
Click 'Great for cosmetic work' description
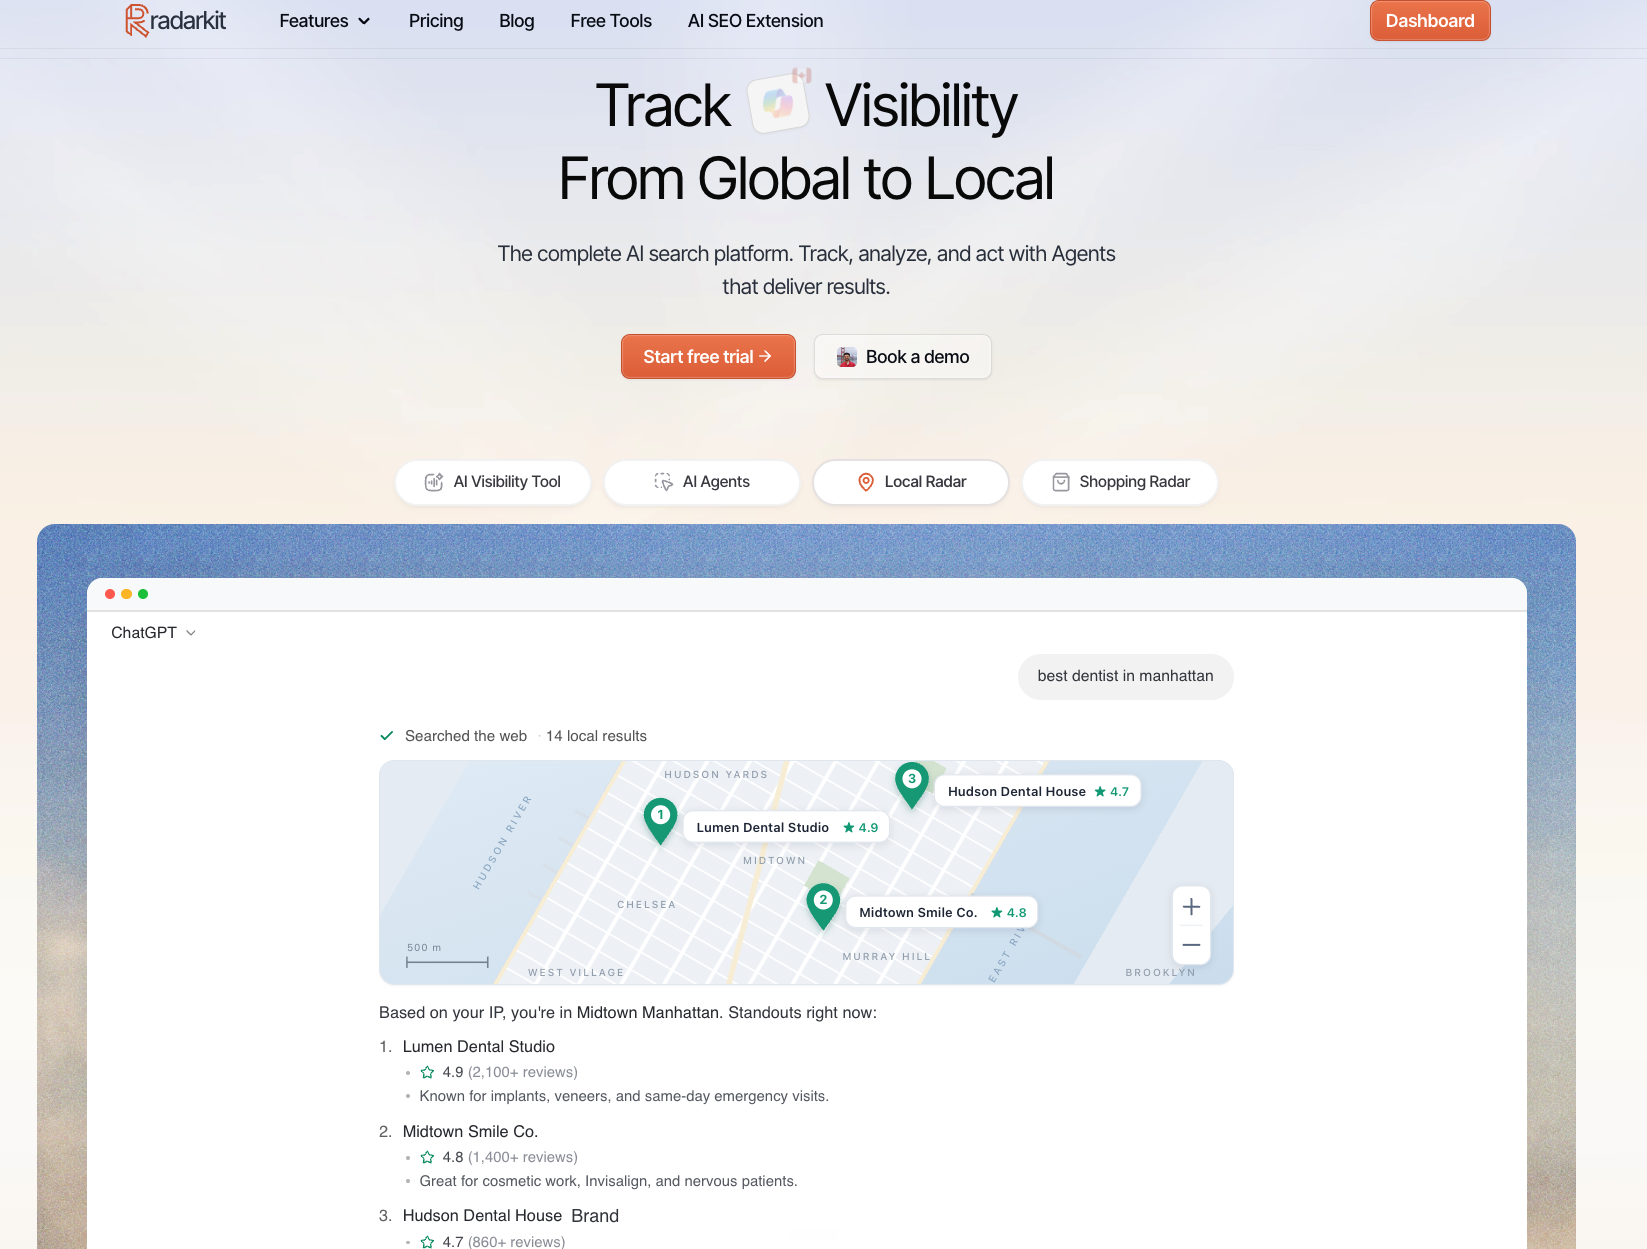click(608, 1181)
